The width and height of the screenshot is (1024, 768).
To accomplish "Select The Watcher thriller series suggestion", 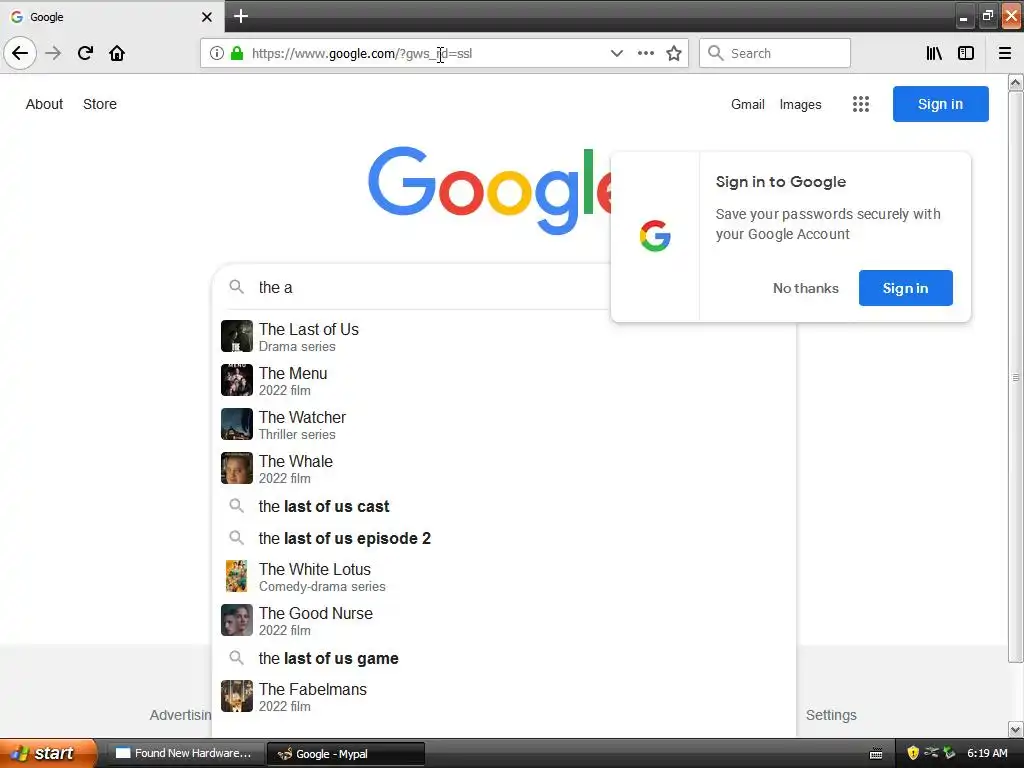I will coord(503,424).
